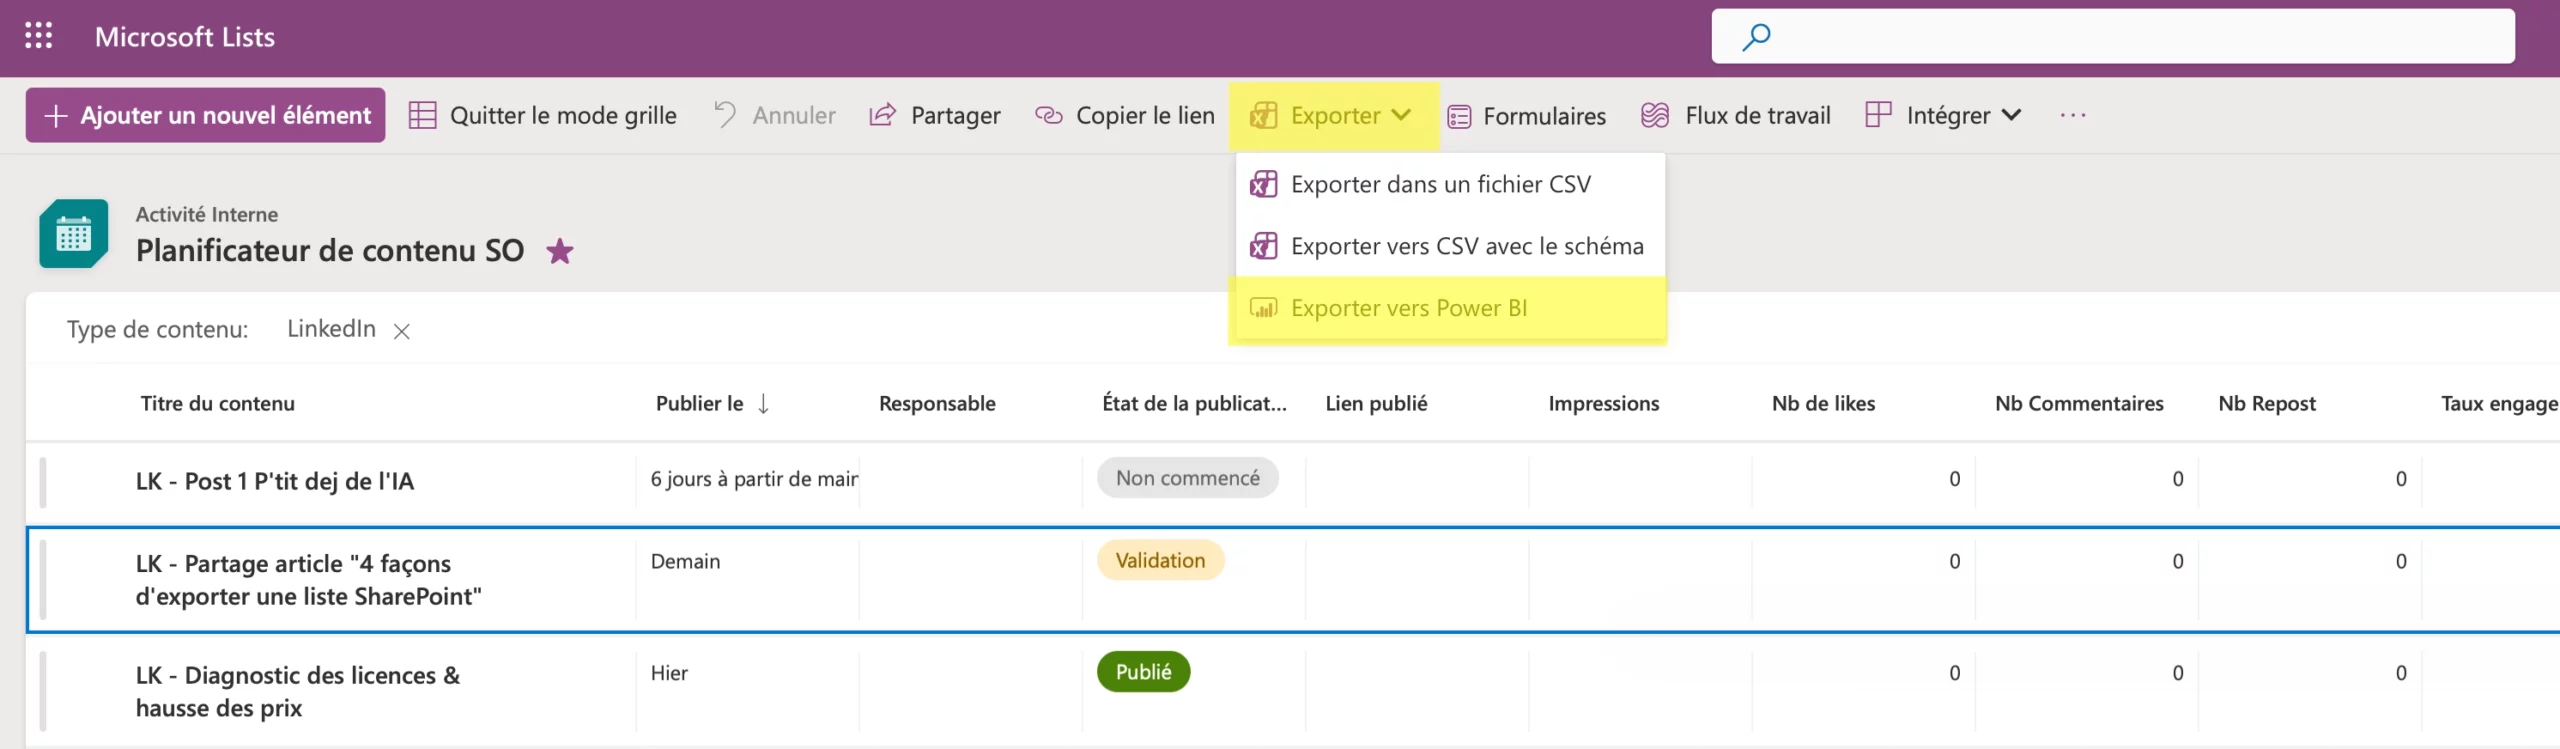Expand the Intégrer dropdown chevron
This screenshot has height=749, width=2560.
point(2012,115)
